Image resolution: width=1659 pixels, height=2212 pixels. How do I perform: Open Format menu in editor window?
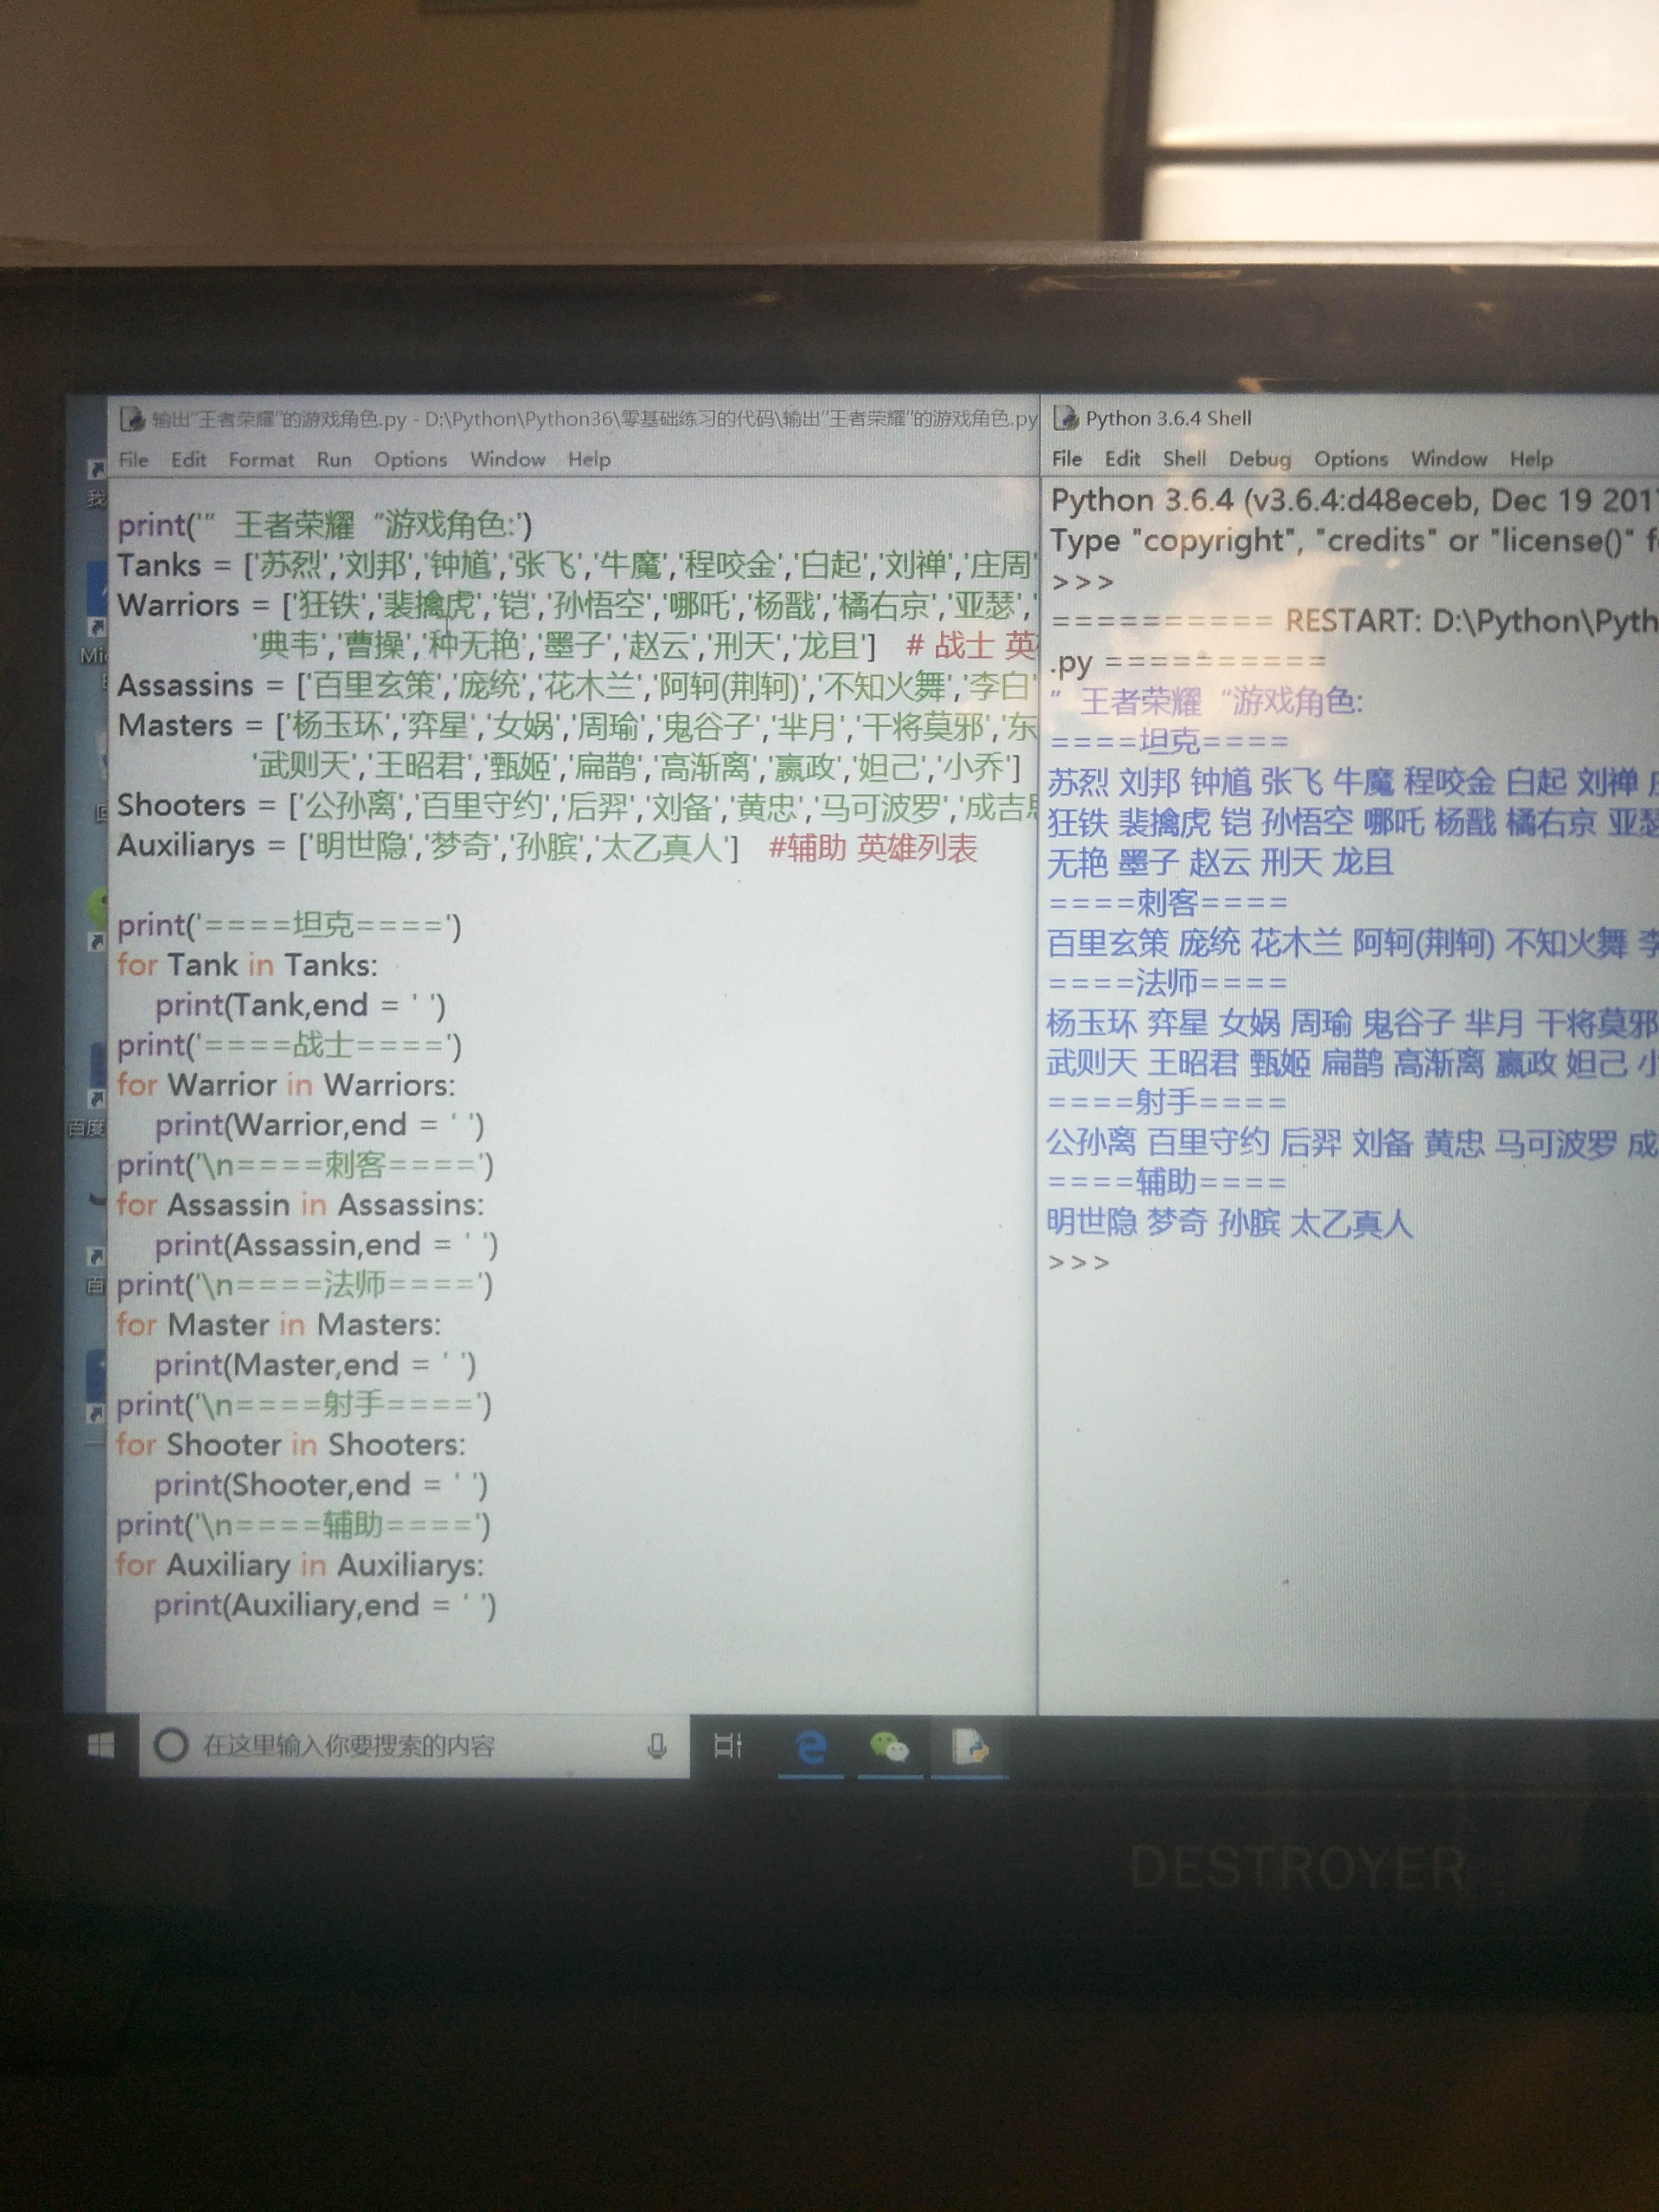261,460
